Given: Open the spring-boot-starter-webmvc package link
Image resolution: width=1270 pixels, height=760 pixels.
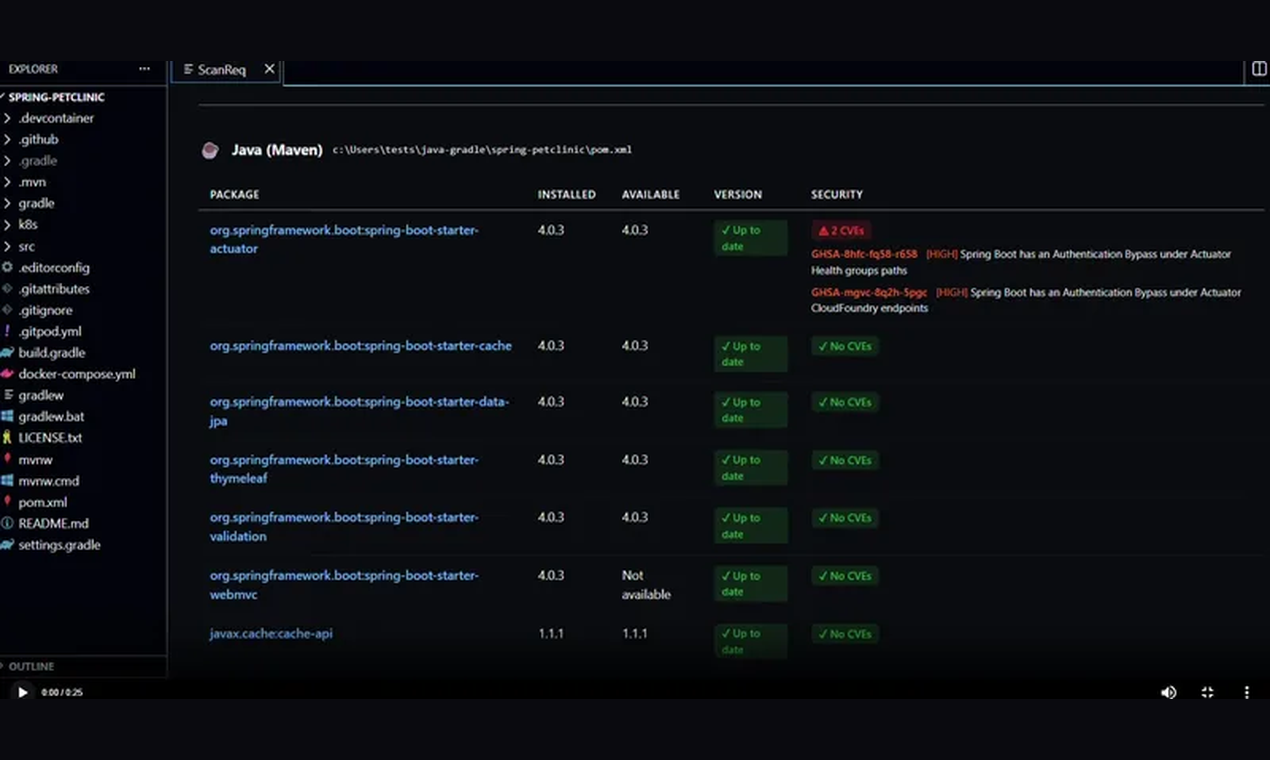Looking at the screenshot, I should (x=344, y=585).
